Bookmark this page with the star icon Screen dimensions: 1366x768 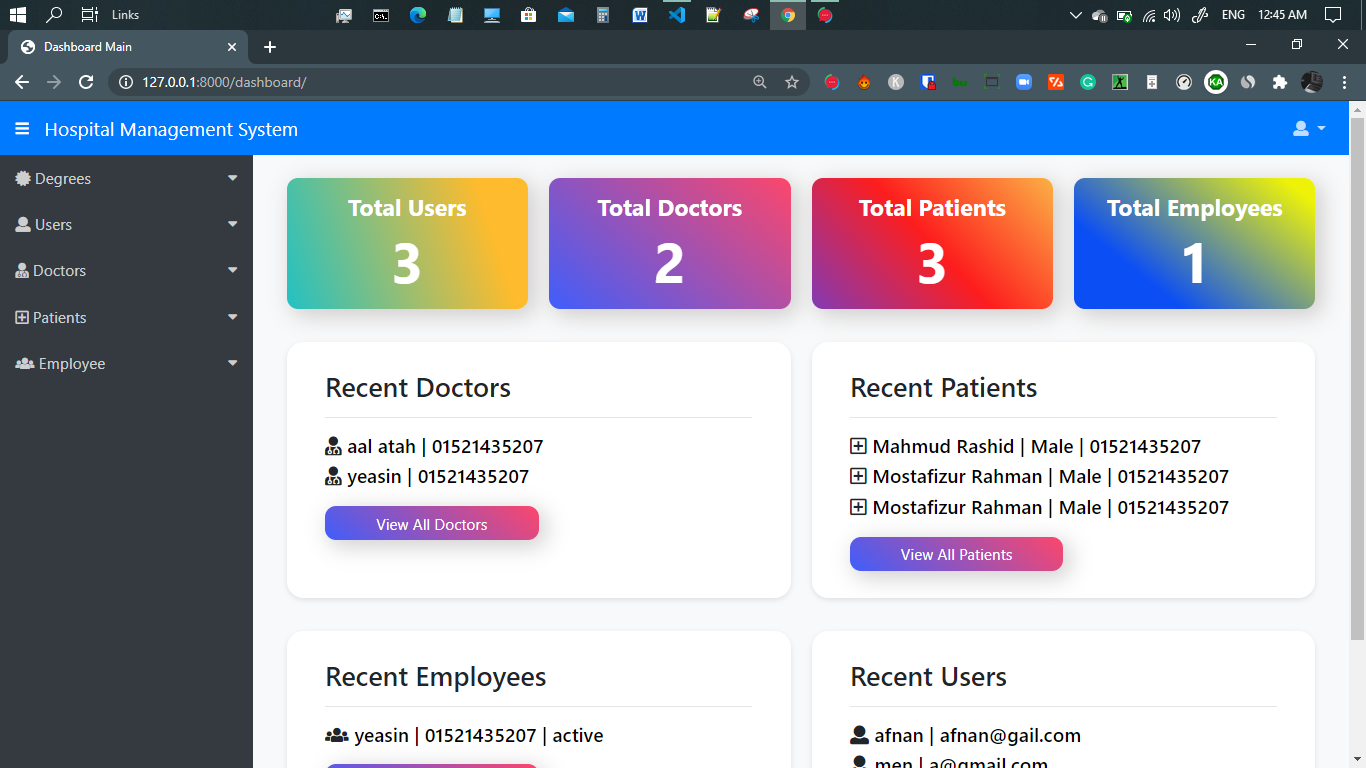point(792,82)
